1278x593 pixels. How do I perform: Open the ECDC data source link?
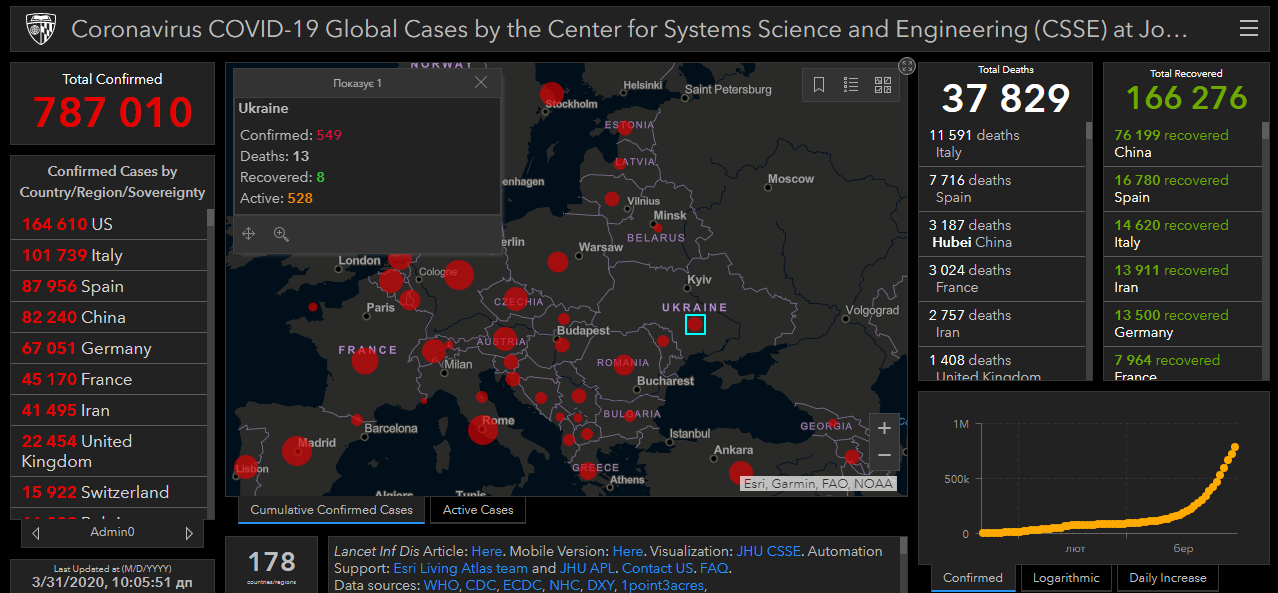tap(522, 585)
